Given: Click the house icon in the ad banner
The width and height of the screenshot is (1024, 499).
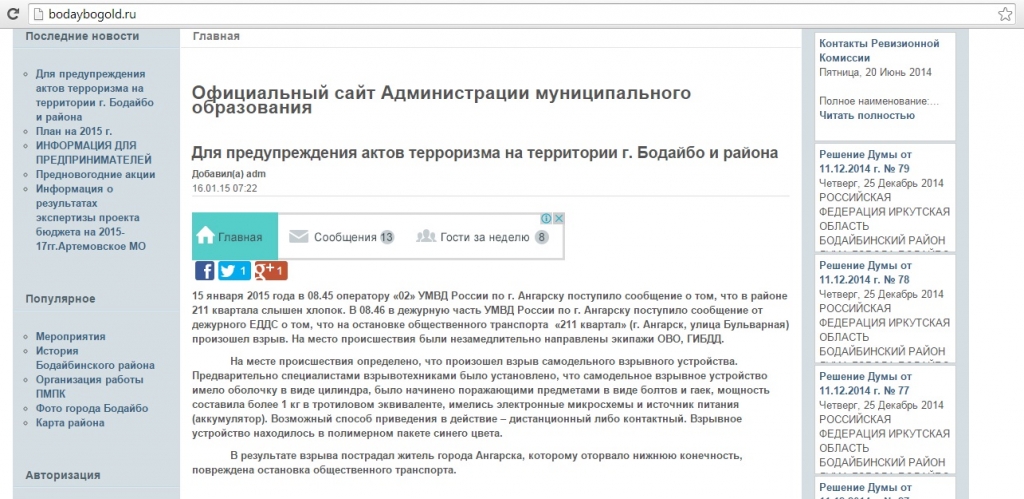Looking at the screenshot, I should pos(205,234).
